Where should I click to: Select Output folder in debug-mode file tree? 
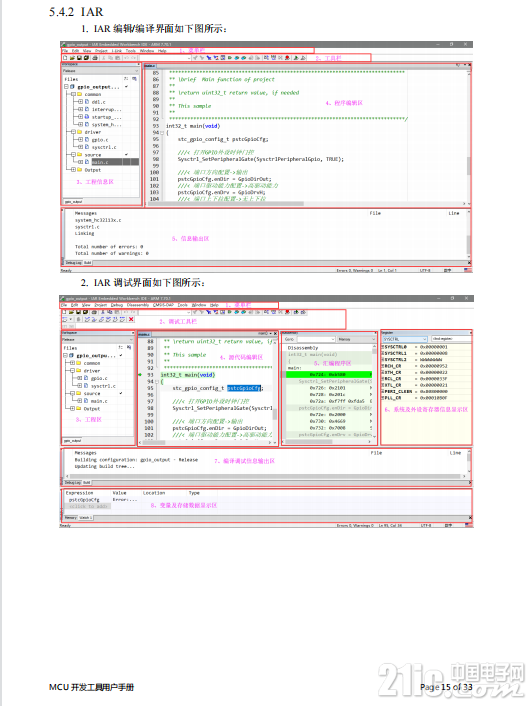(x=92, y=409)
